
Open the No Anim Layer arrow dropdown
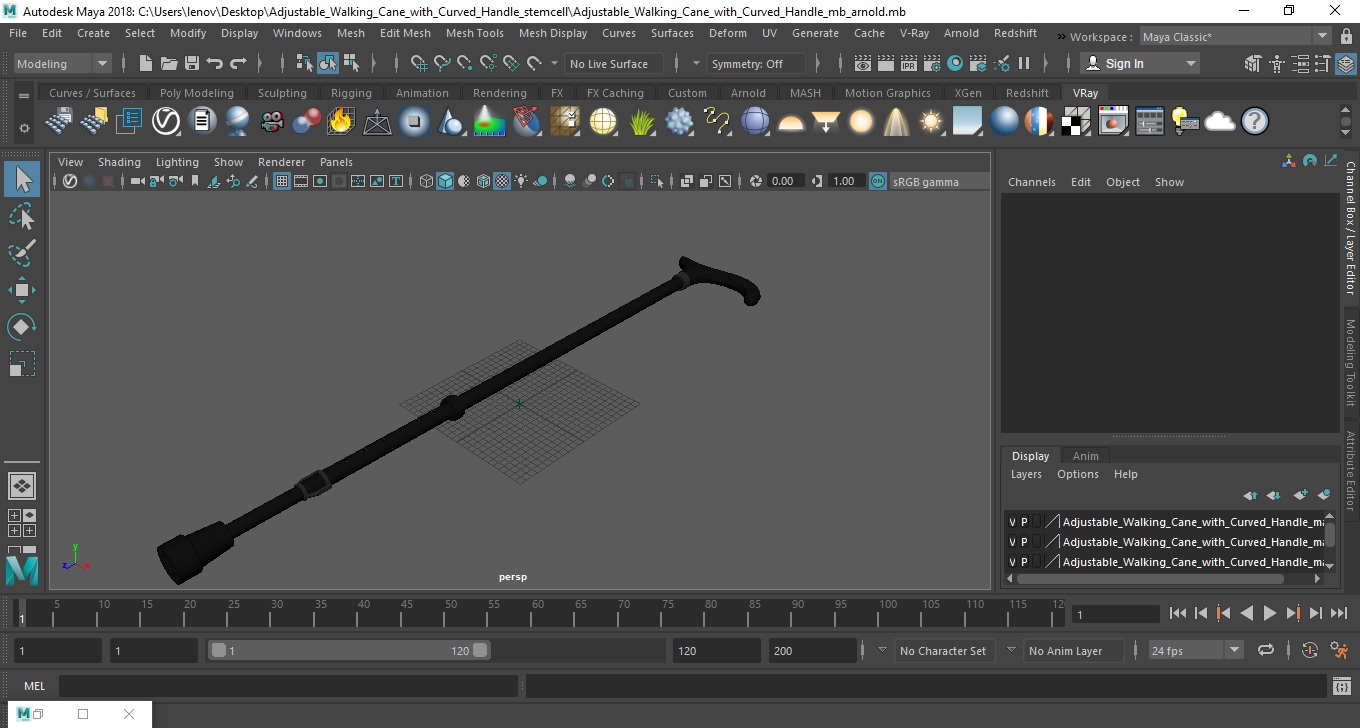point(1011,650)
